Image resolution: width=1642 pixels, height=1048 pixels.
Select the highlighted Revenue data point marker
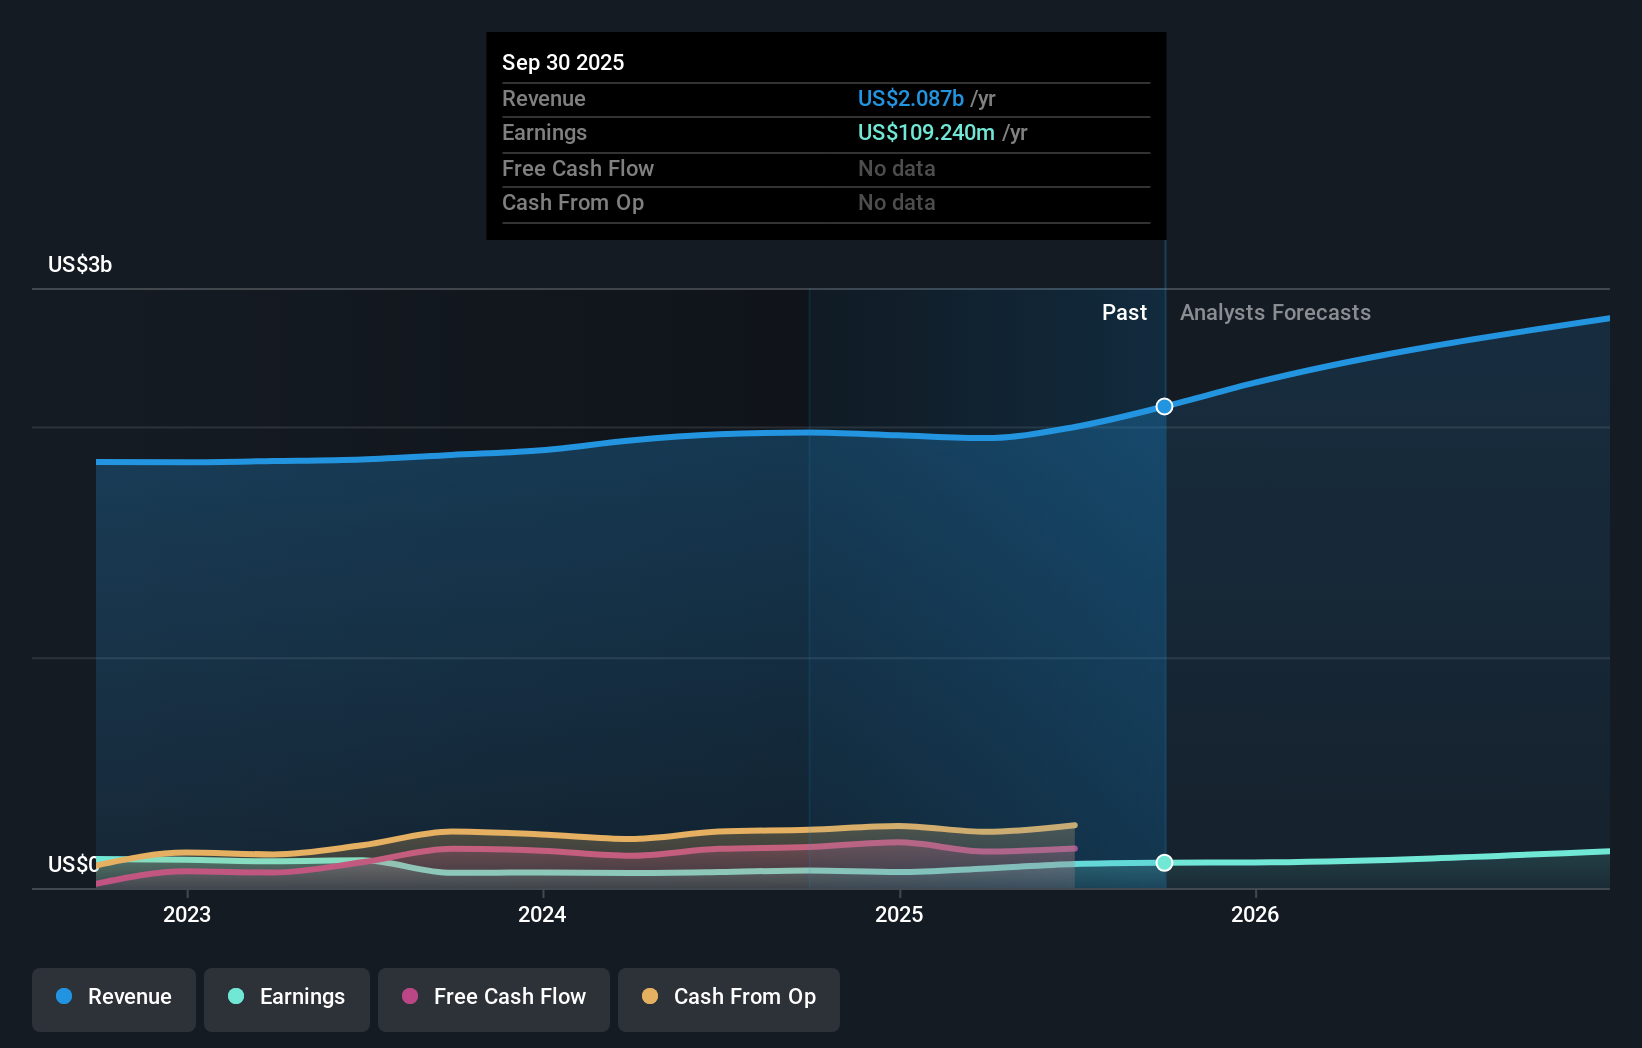click(1163, 406)
